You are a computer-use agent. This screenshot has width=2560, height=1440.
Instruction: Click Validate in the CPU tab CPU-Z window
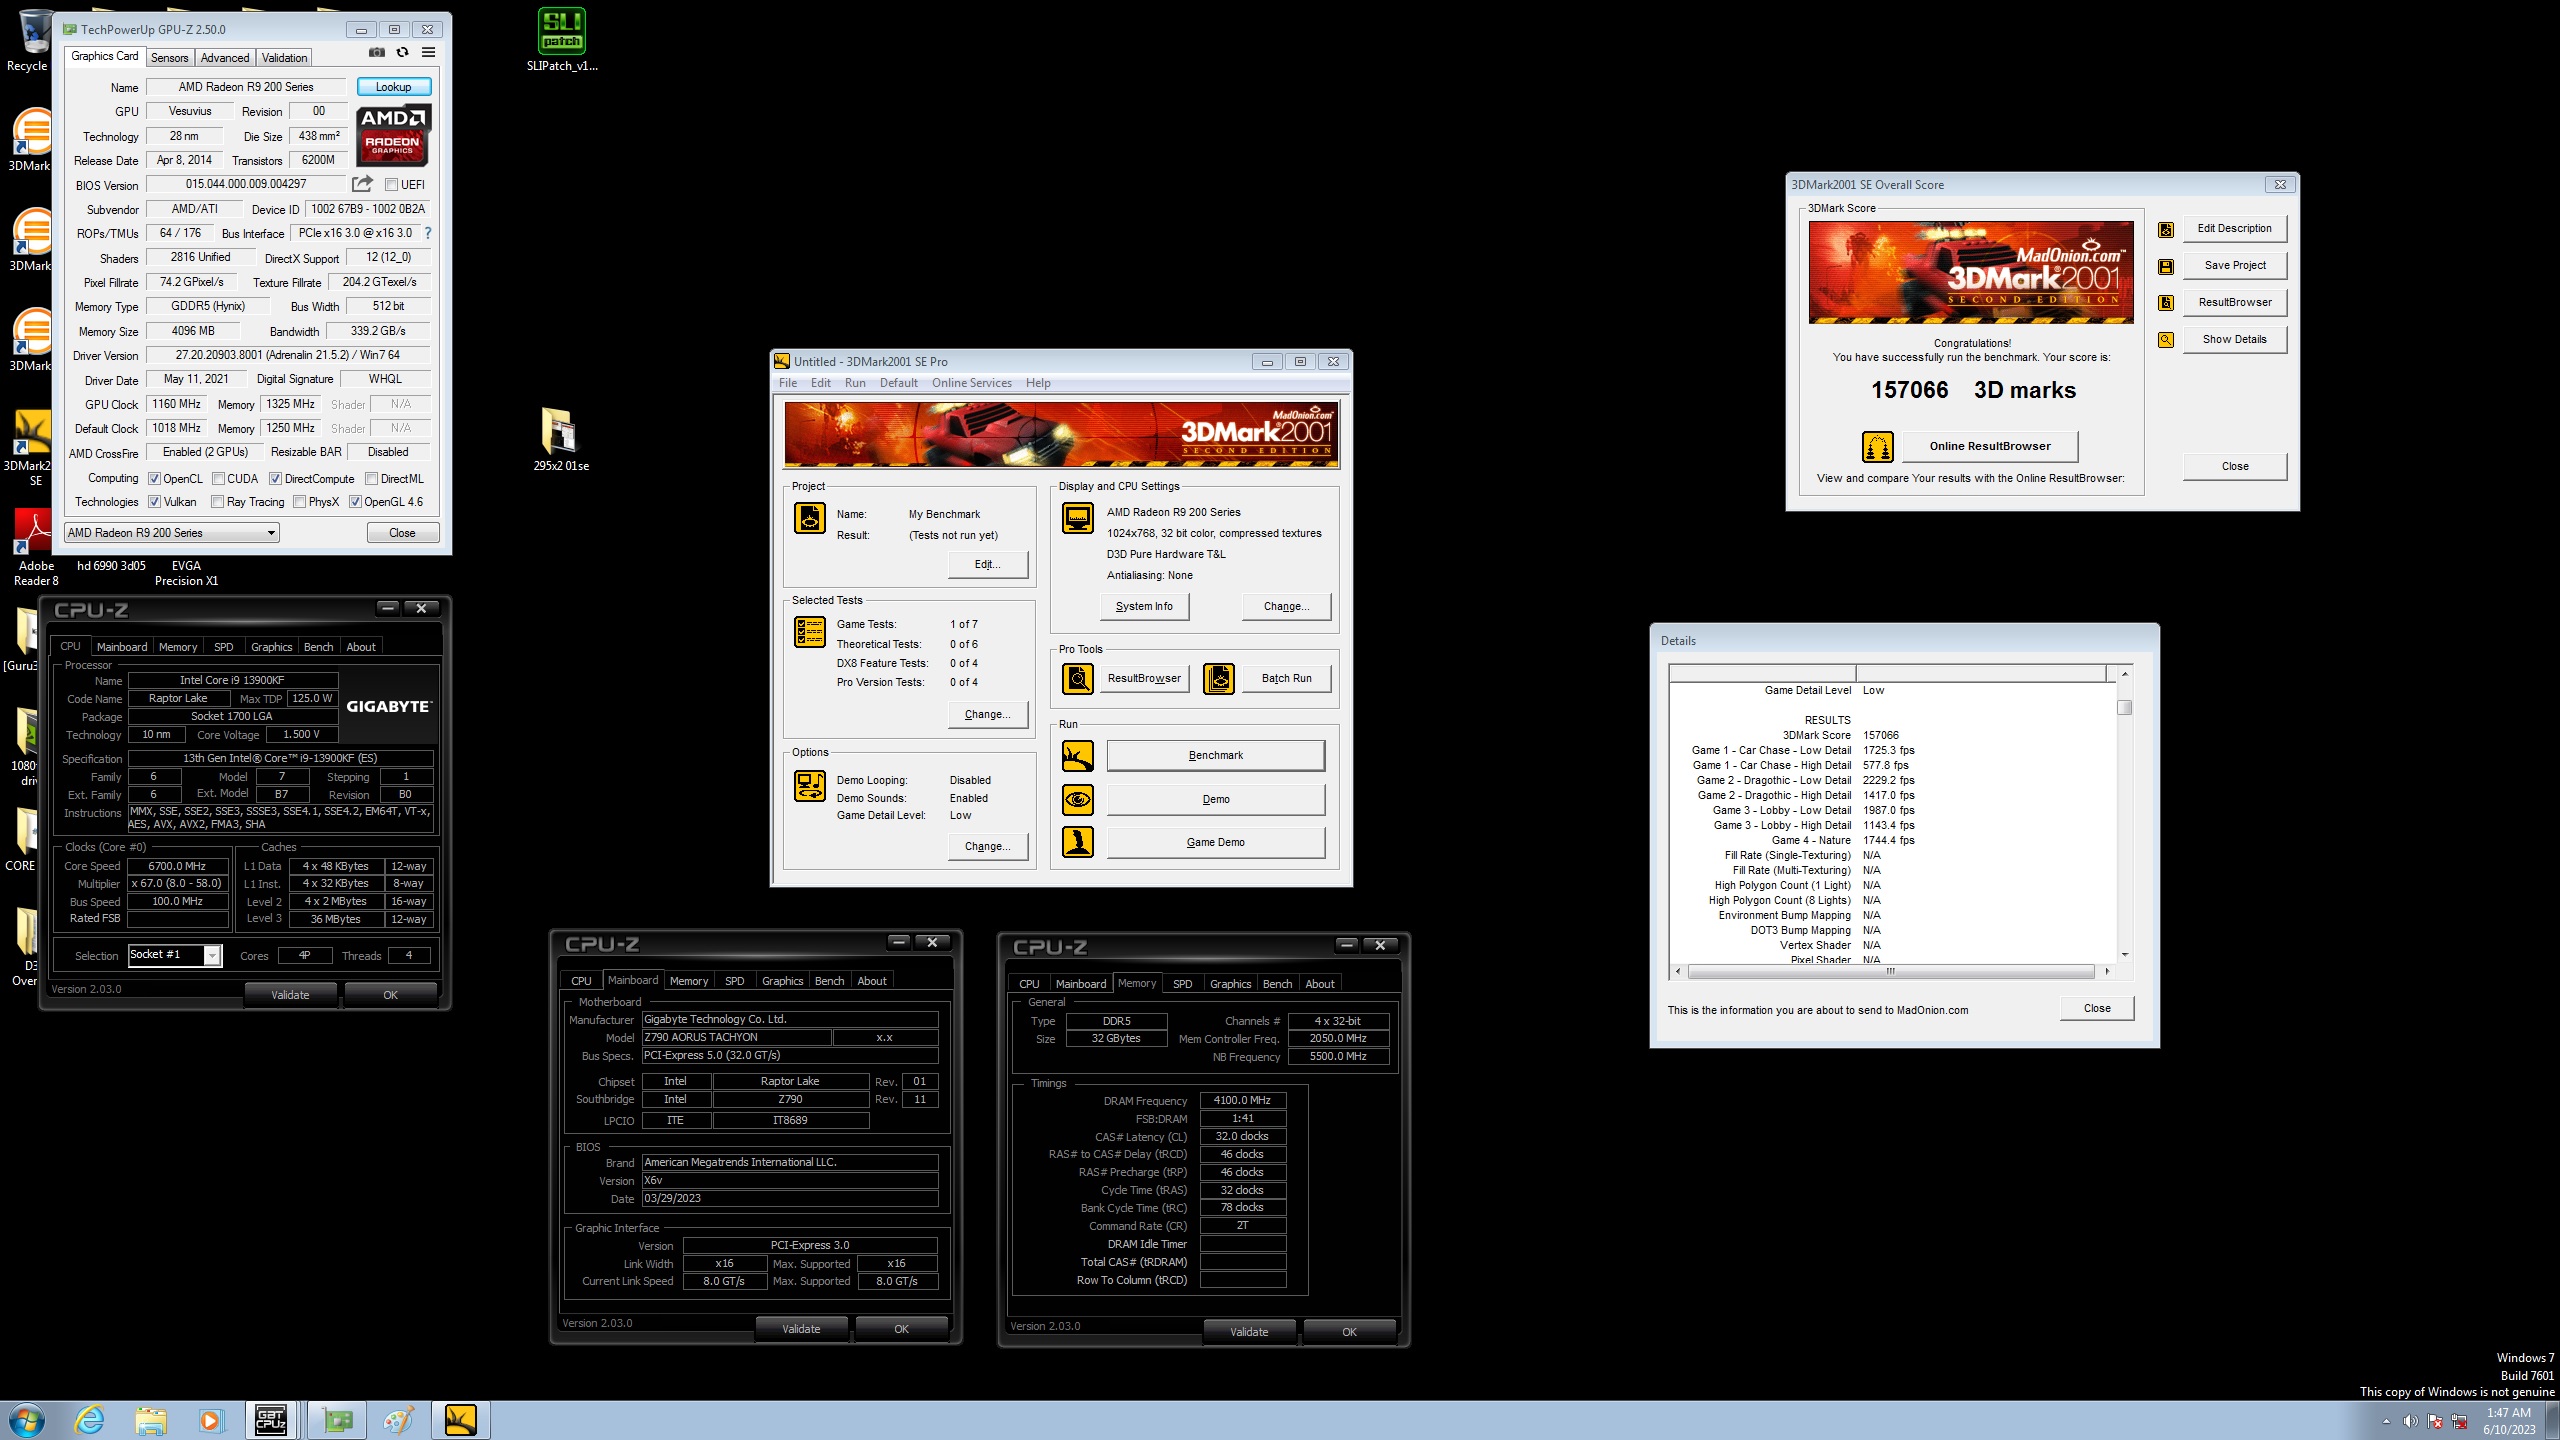point(290,995)
